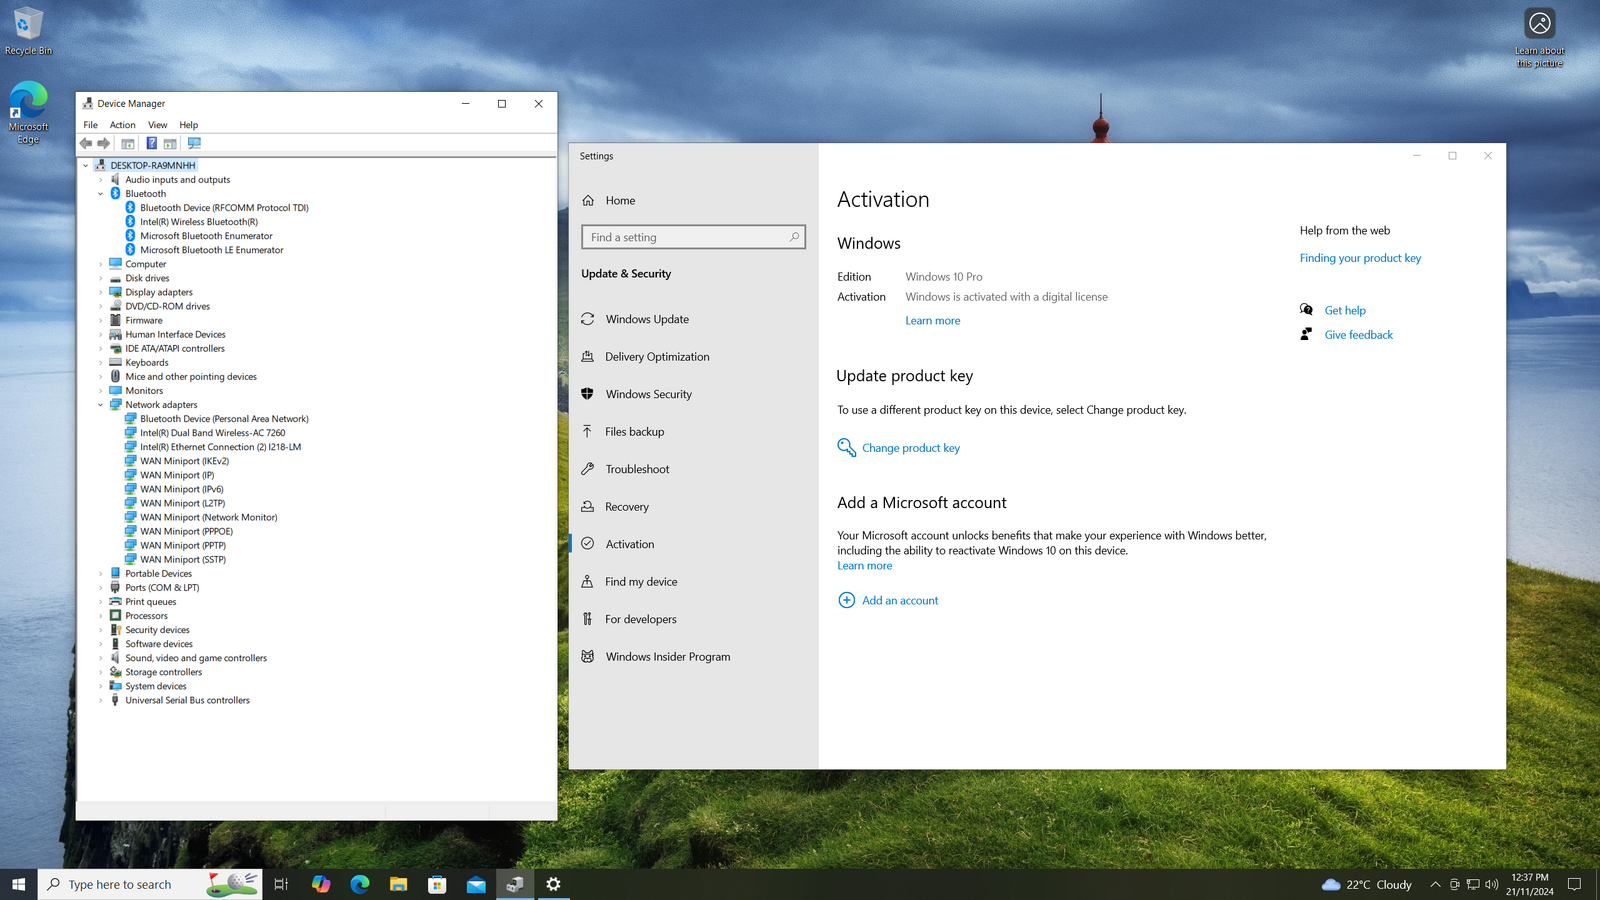Image resolution: width=1600 pixels, height=900 pixels.
Task: Click the show/hide console tree toolbar icon
Action: coord(128,143)
